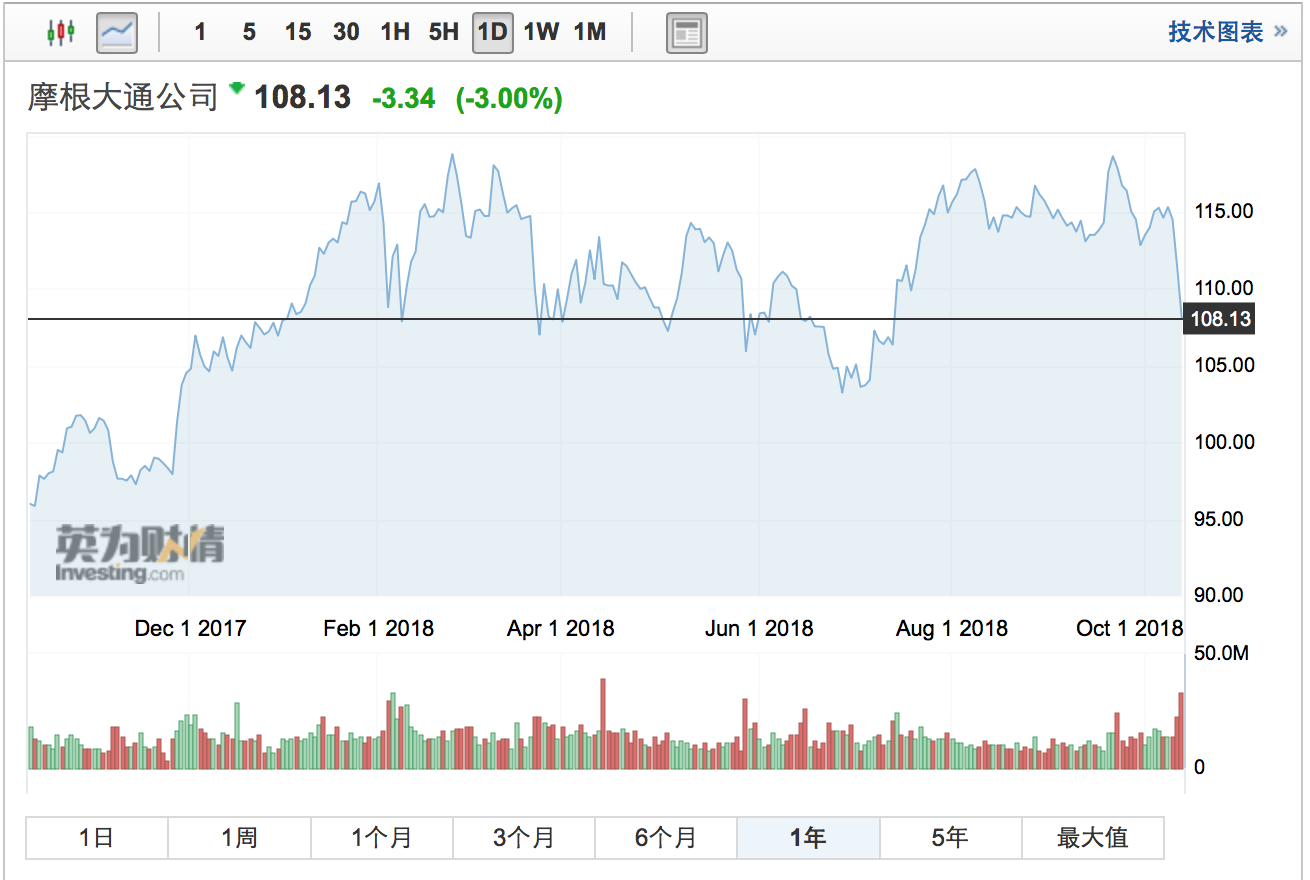Viewport: 1310px width, 880px height.
Task: Click the Jun 1 2018 date label
Action: pyautogui.click(x=759, y=628)
